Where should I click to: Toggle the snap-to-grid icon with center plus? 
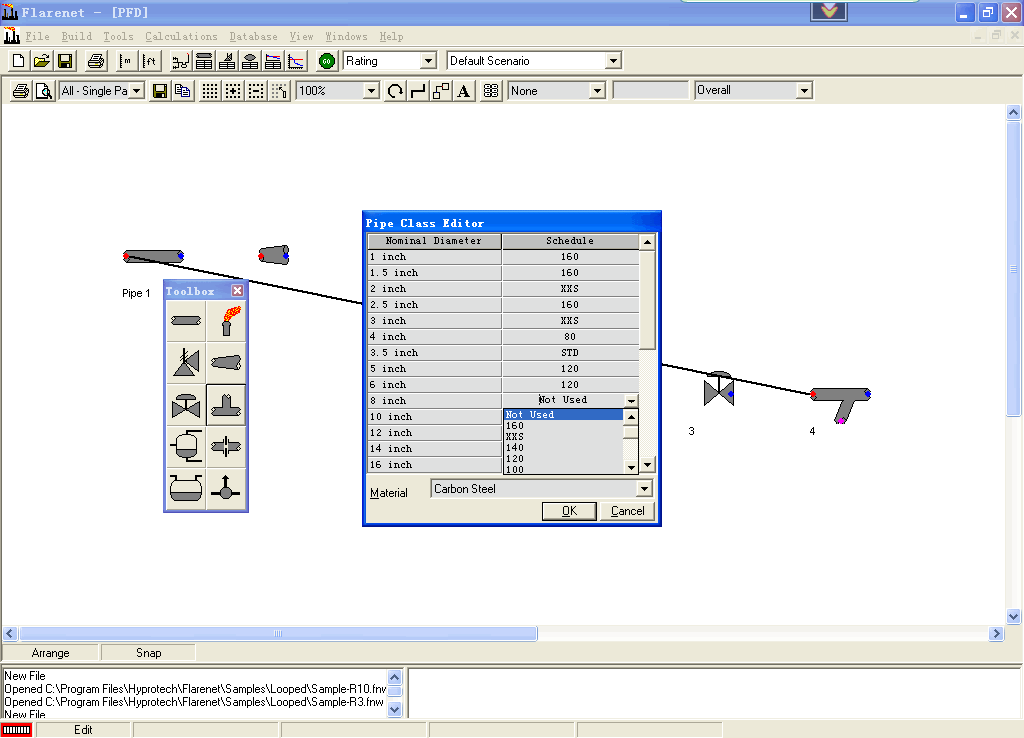tap(233, 91)
